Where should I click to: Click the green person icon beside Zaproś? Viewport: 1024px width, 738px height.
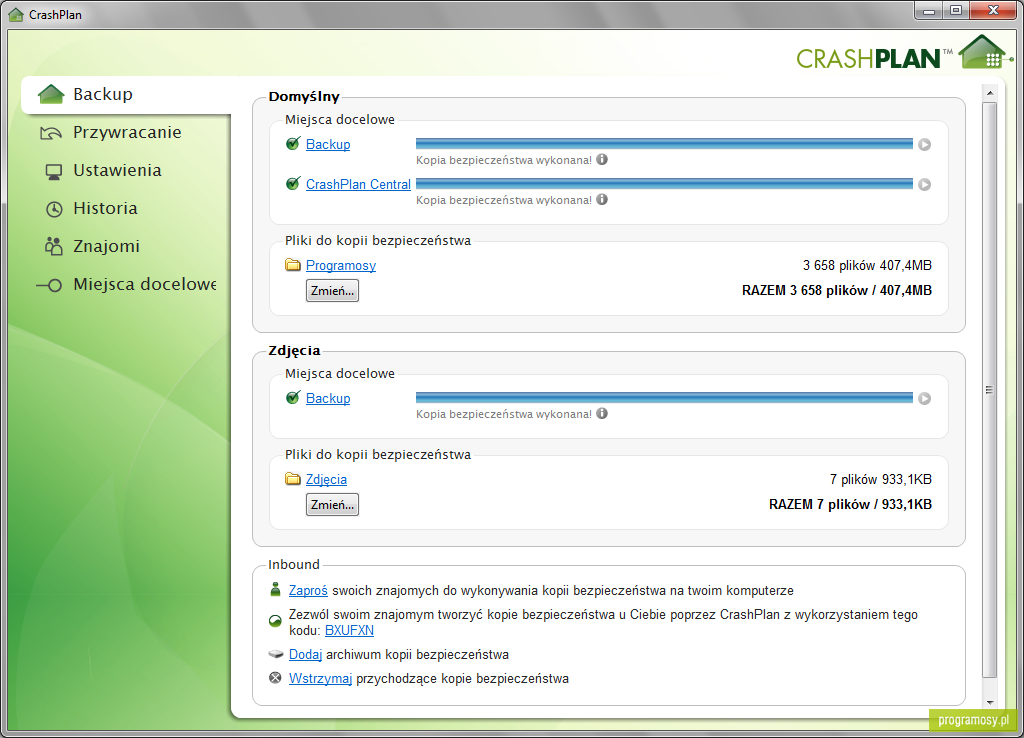(x=275, y=590)
